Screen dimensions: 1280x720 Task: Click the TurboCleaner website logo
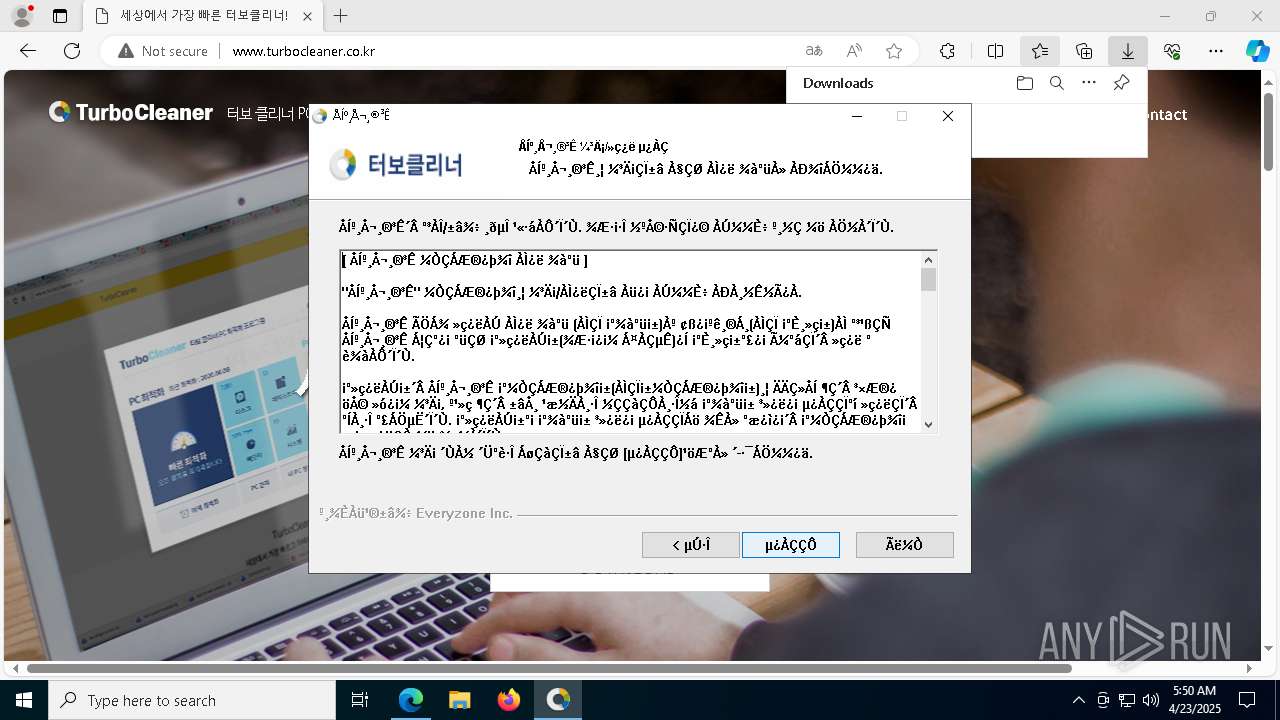coord(131,113)
